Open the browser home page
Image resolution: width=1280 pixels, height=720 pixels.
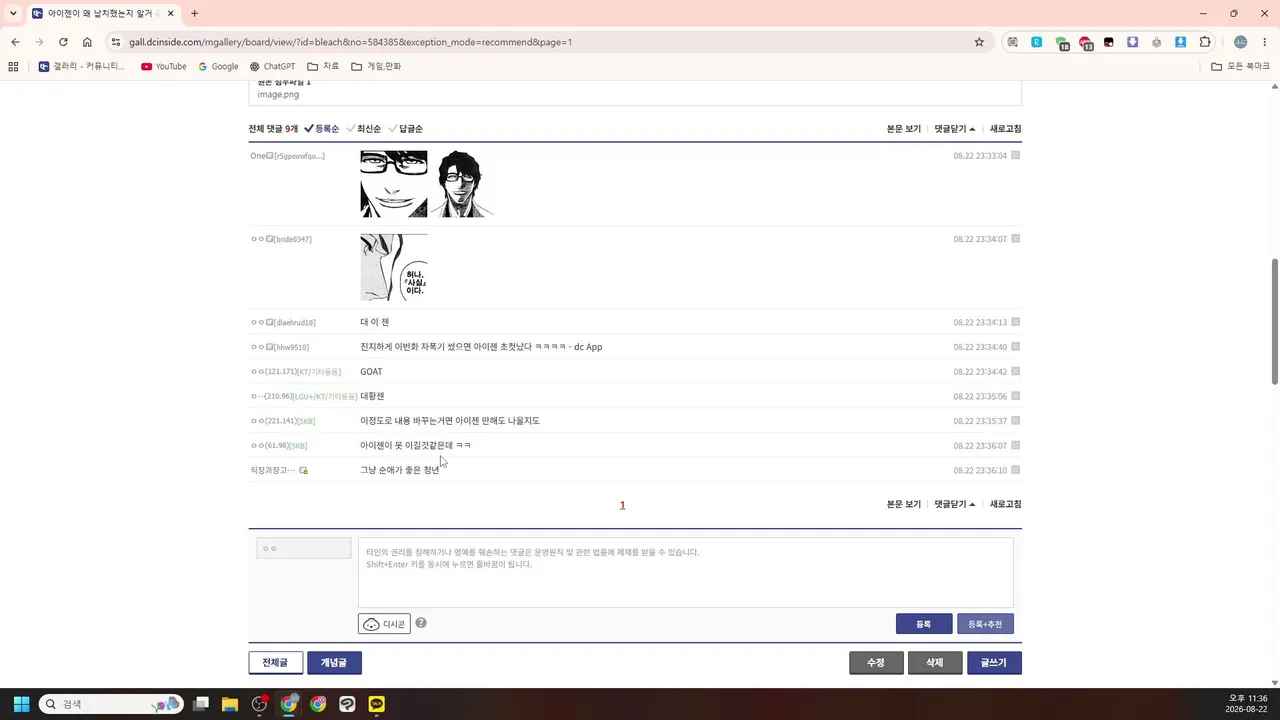pos(87,42)
